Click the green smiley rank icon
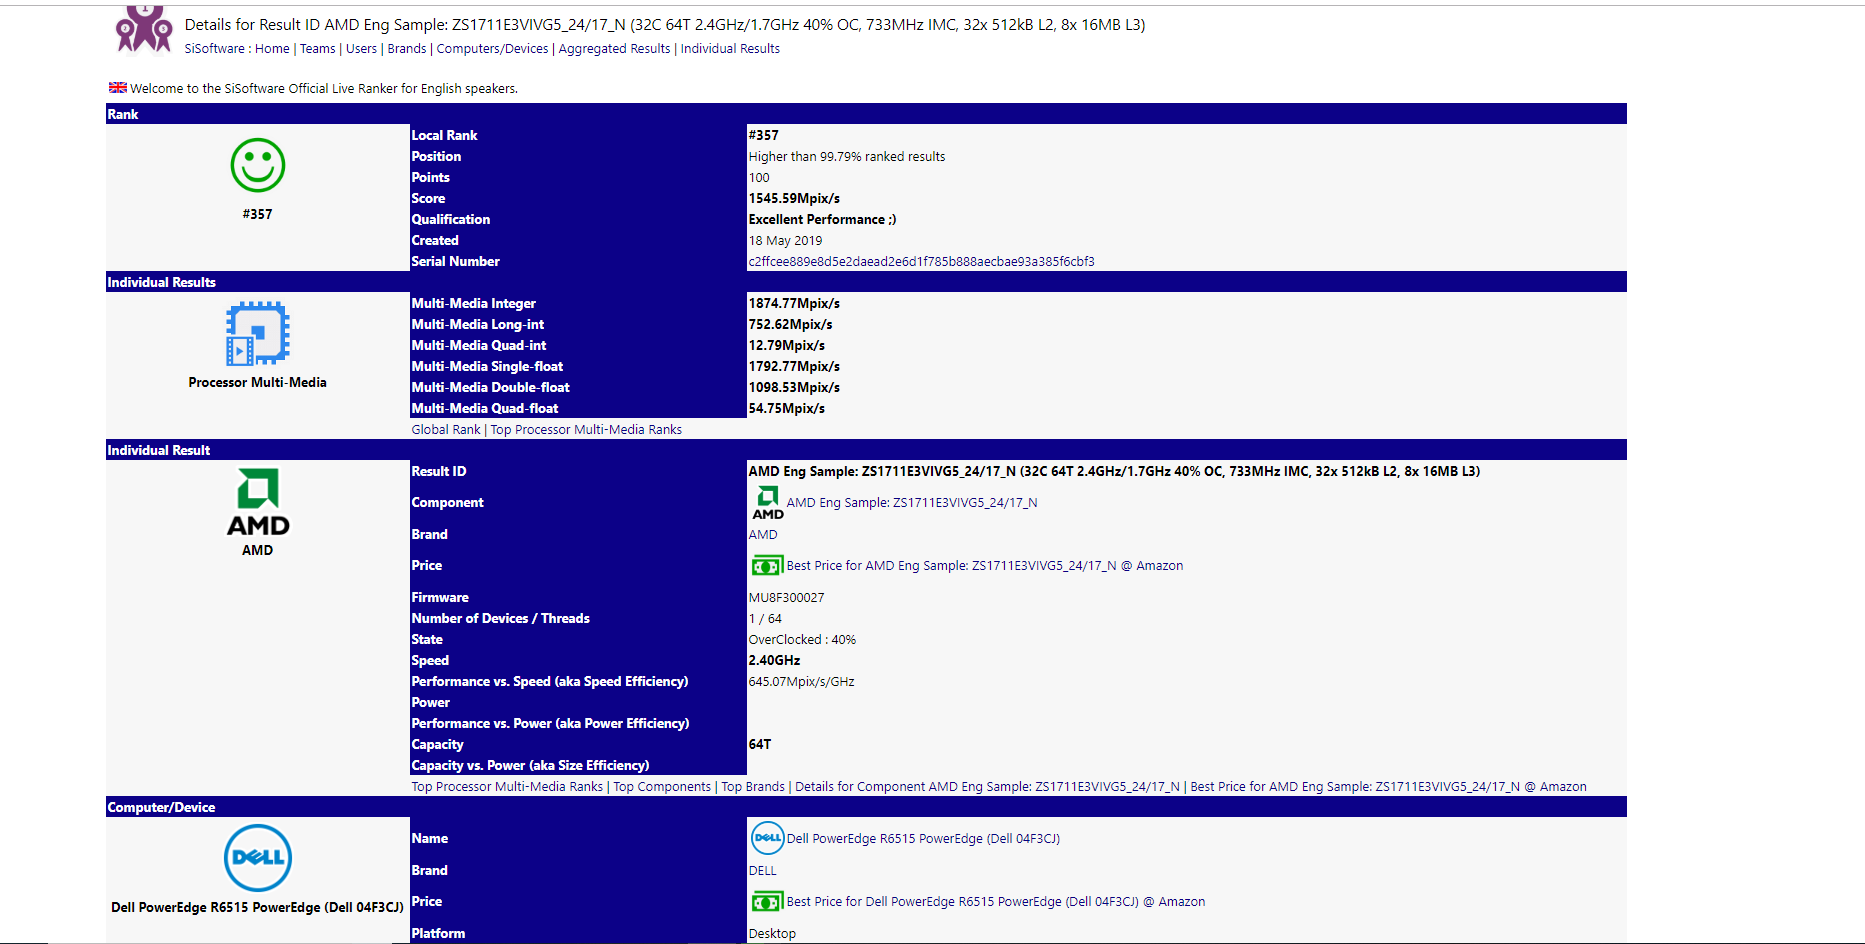 tap(258, 165)
